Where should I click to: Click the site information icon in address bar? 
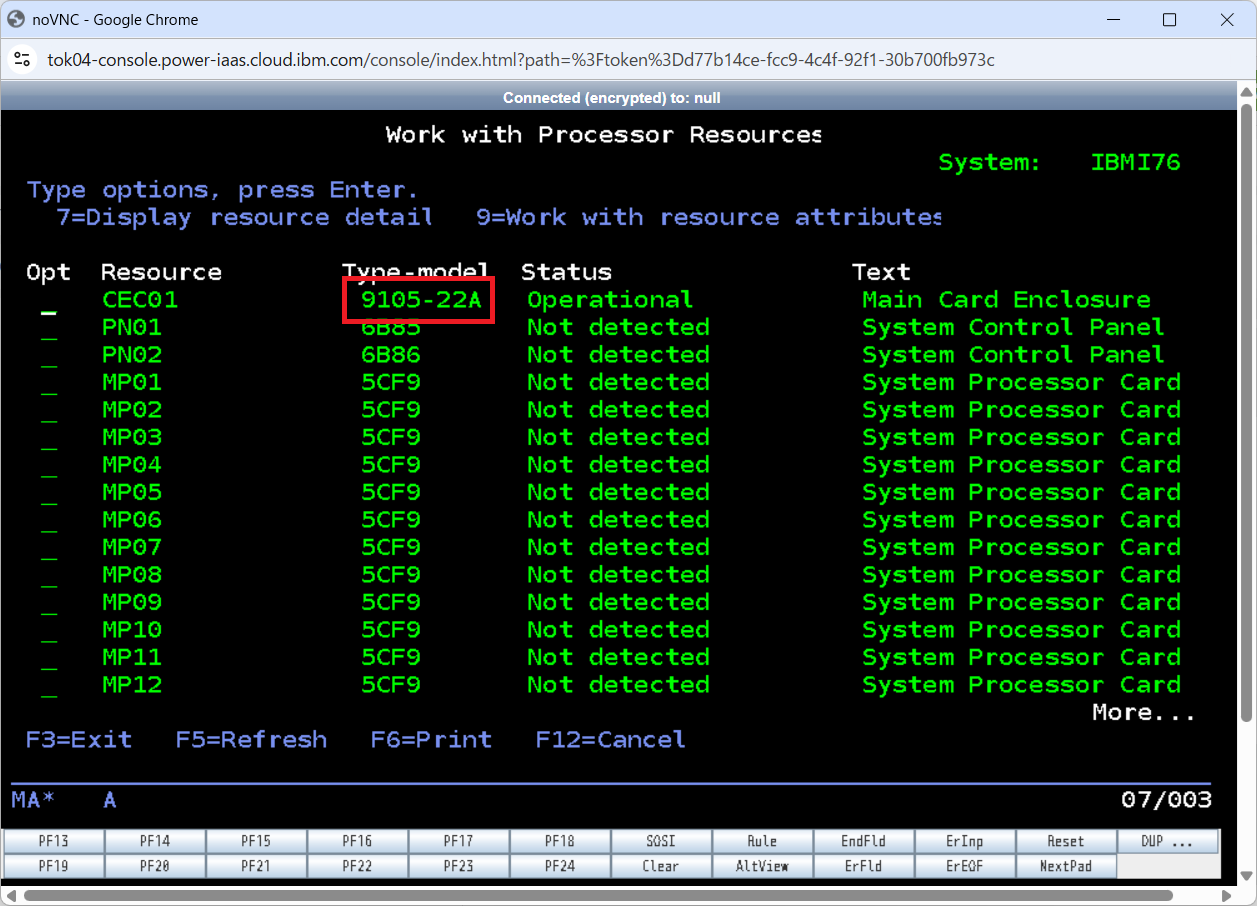click(x=22, y=60)
